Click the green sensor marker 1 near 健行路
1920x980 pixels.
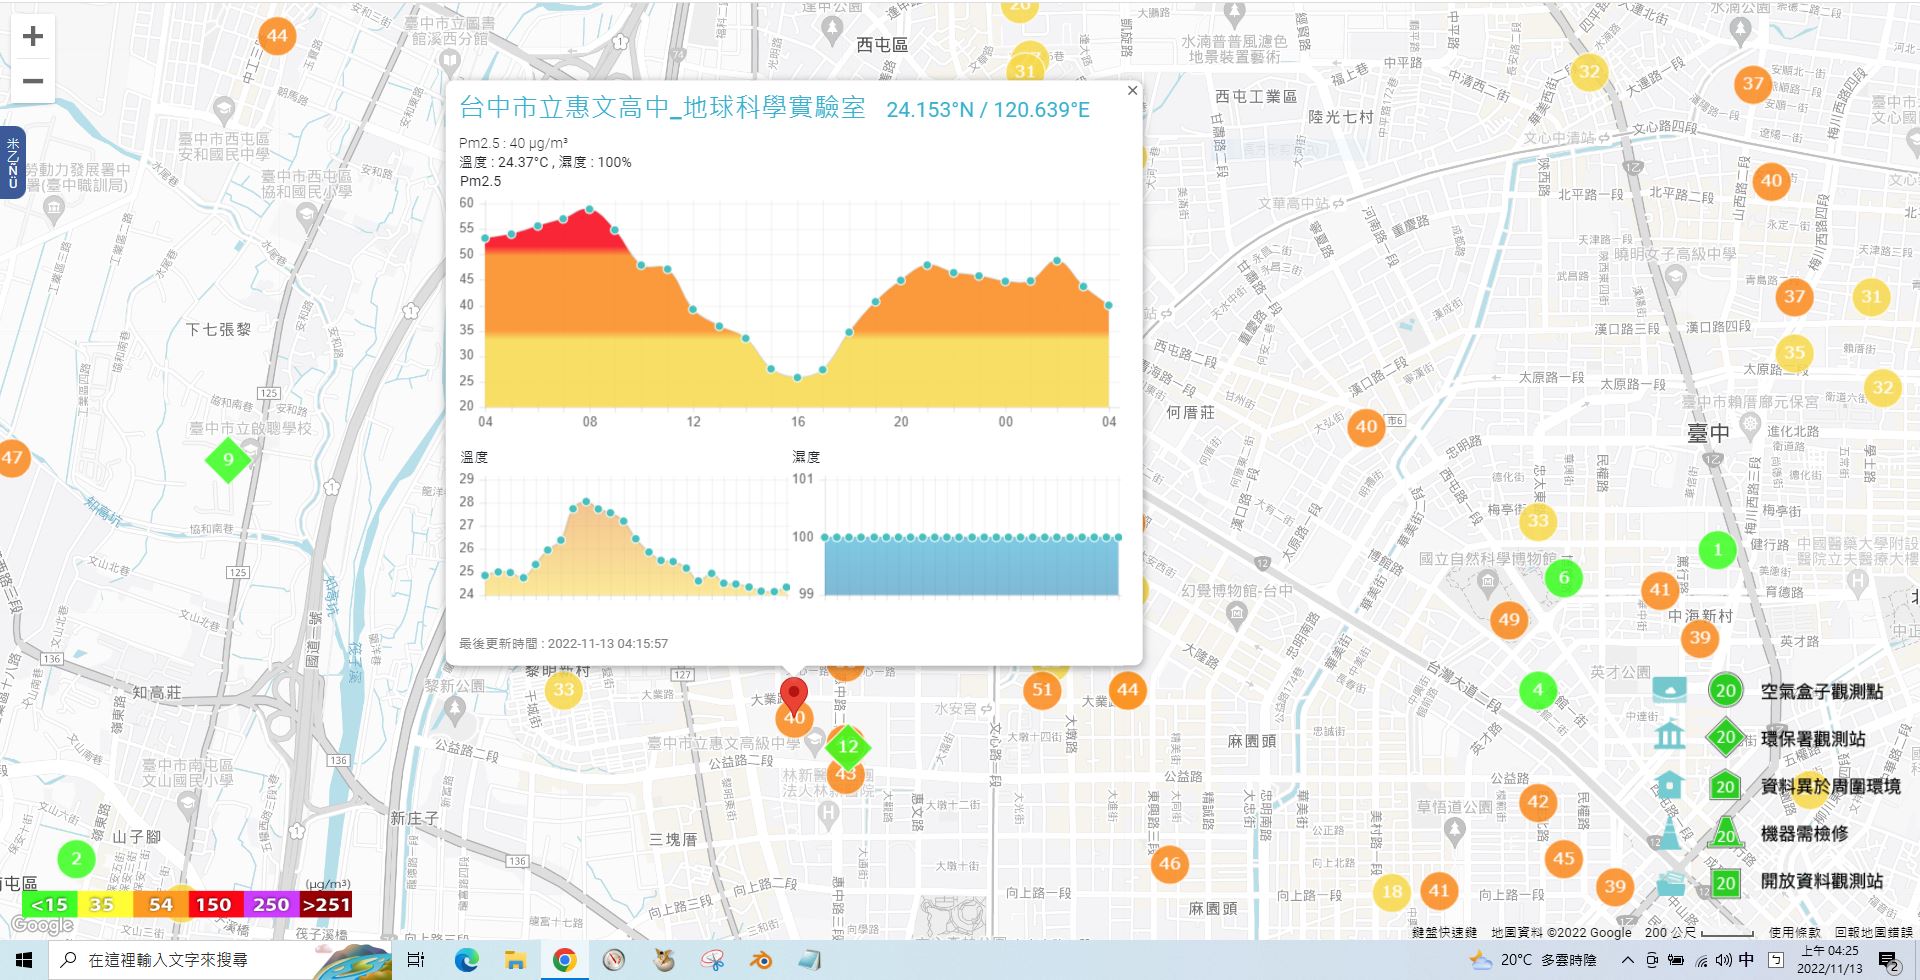(x=1718, y=549)
